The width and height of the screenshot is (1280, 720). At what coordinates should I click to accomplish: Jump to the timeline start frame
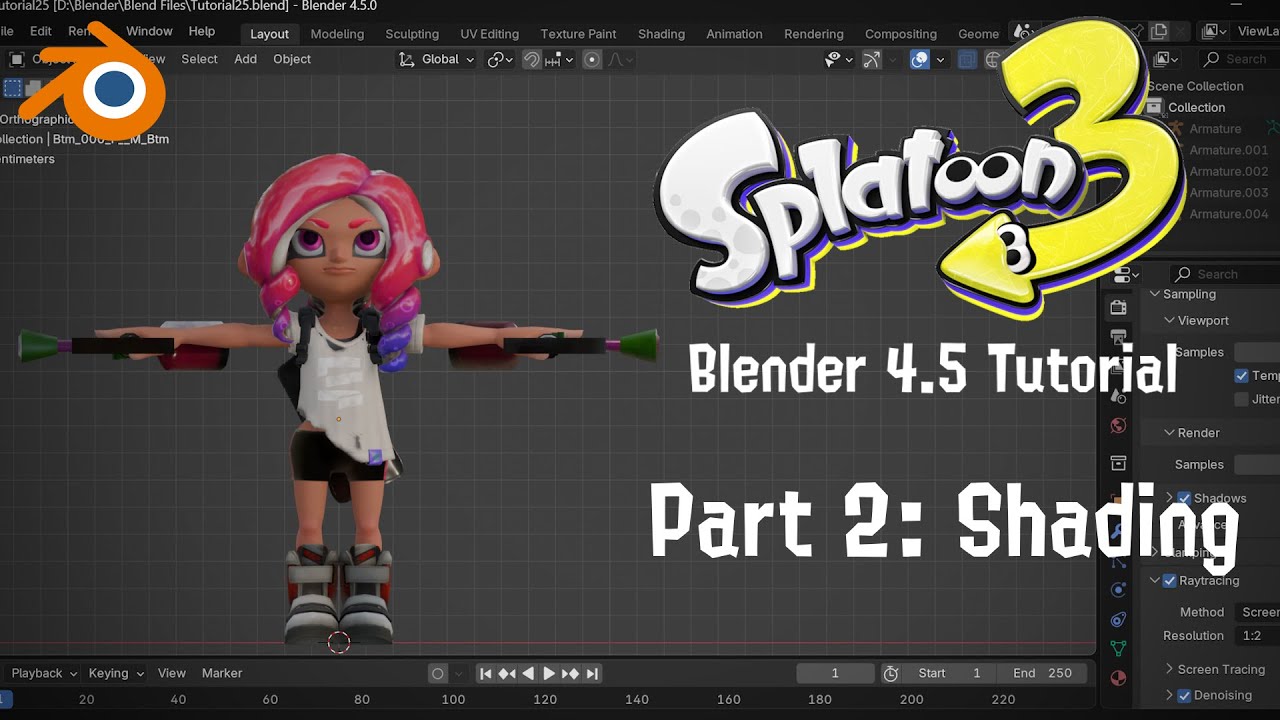486,674
